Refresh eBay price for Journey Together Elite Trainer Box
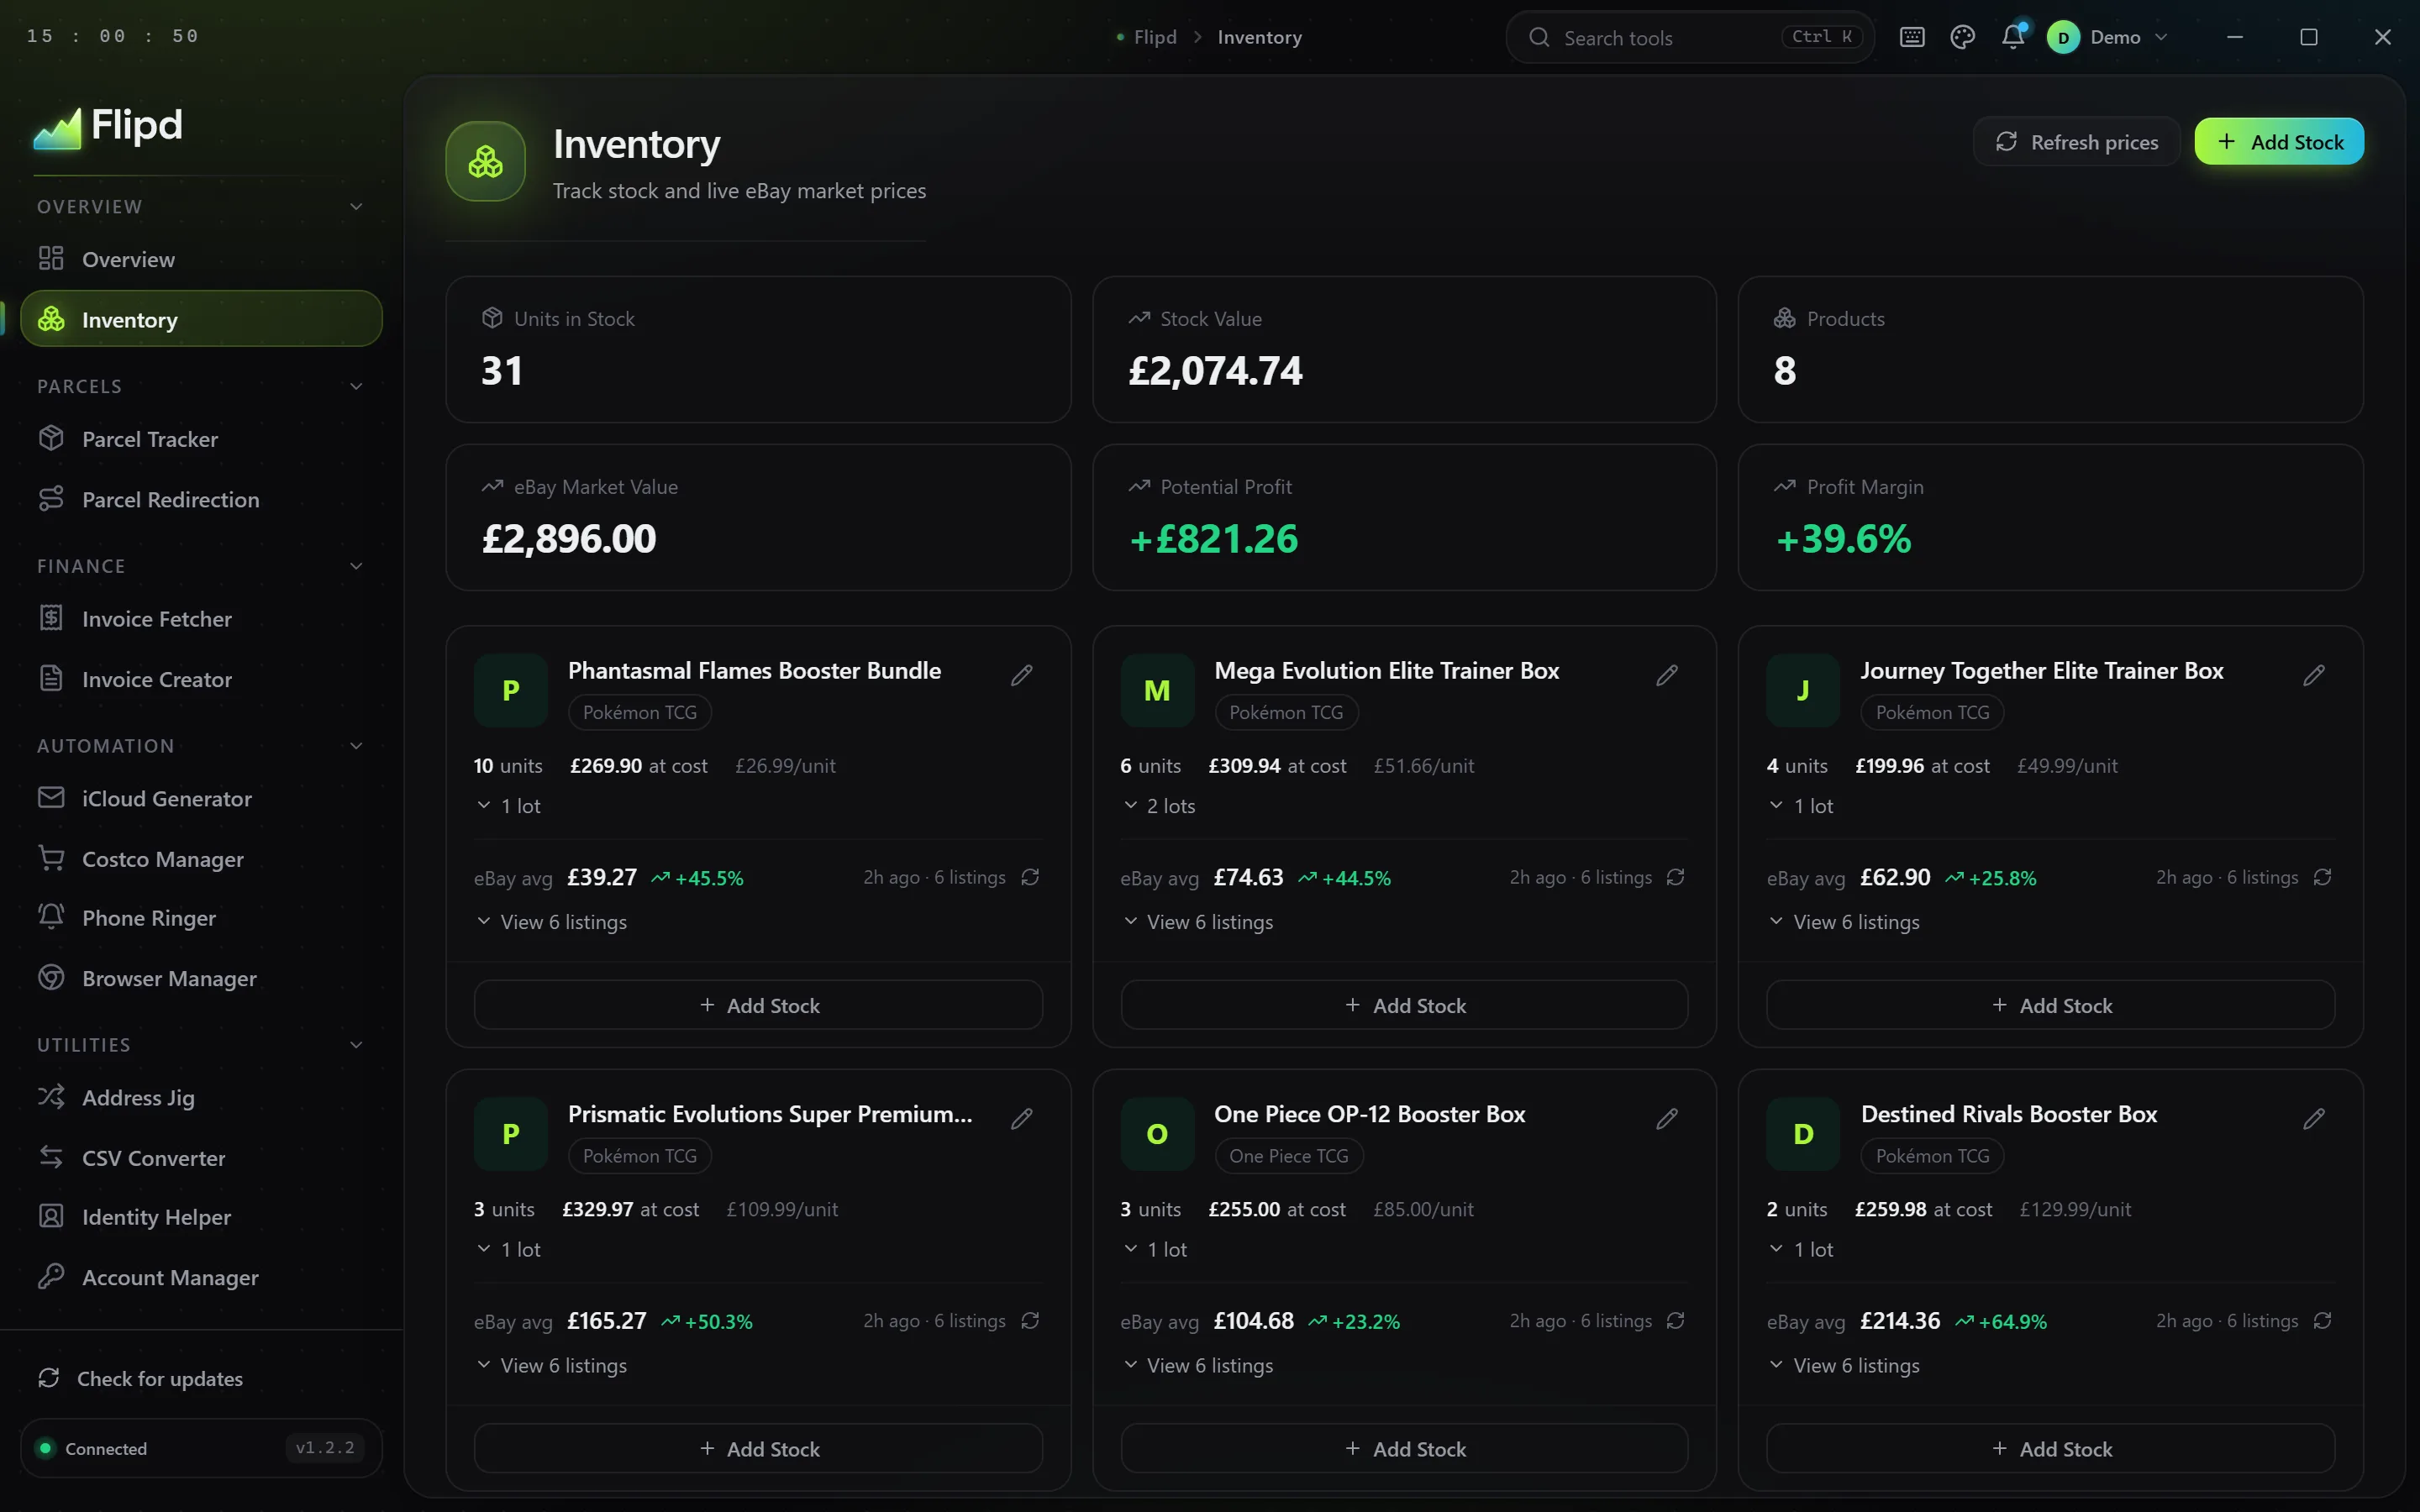This screenshot has height=1512, width=2420. point(2322,877)
